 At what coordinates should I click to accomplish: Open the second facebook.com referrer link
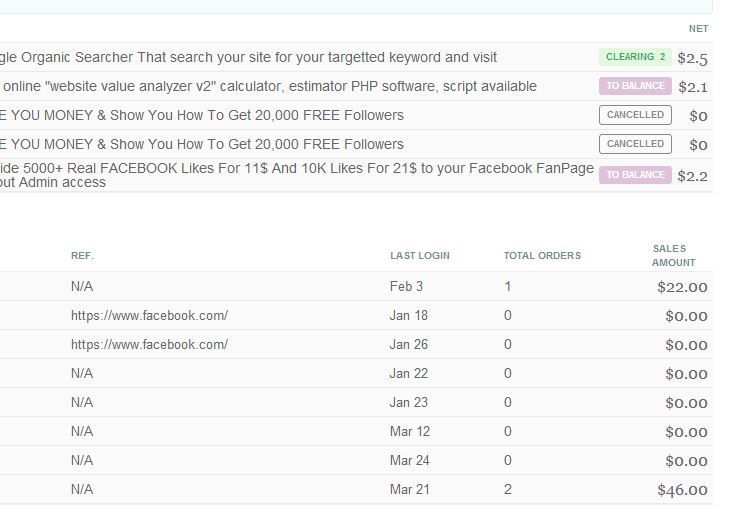(x=149, y=345)
